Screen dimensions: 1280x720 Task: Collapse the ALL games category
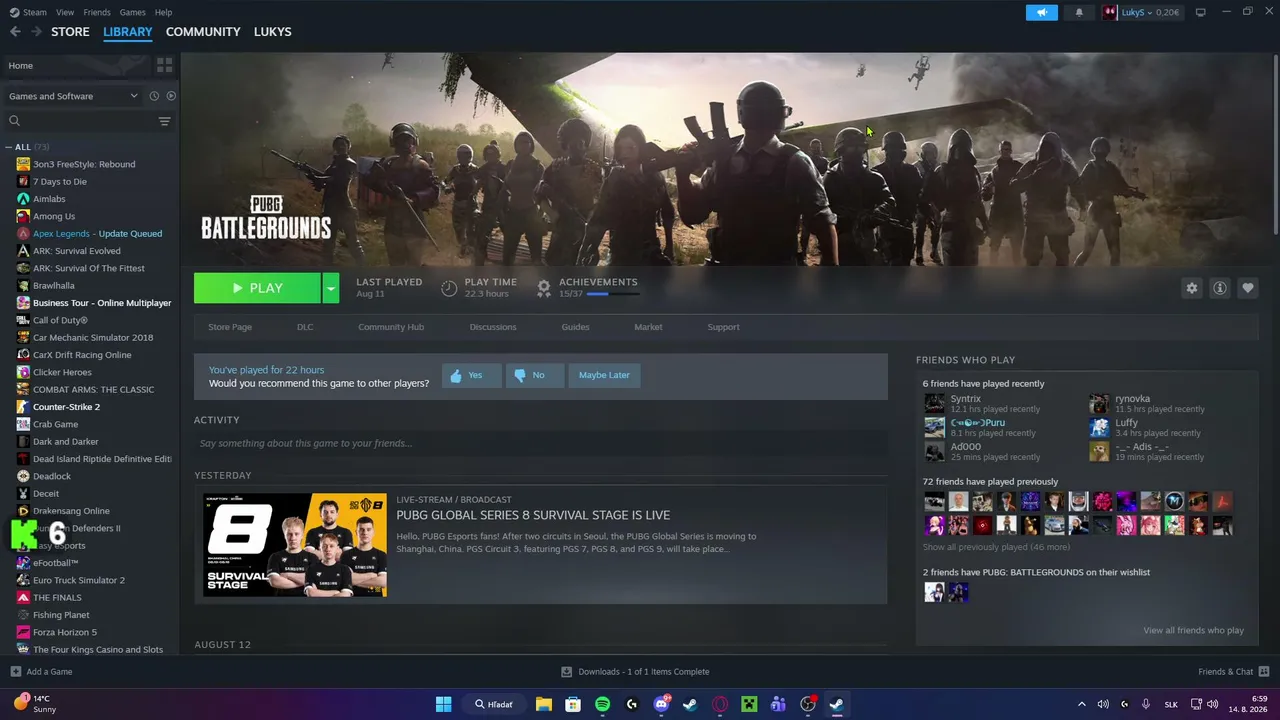coord(9,147)
